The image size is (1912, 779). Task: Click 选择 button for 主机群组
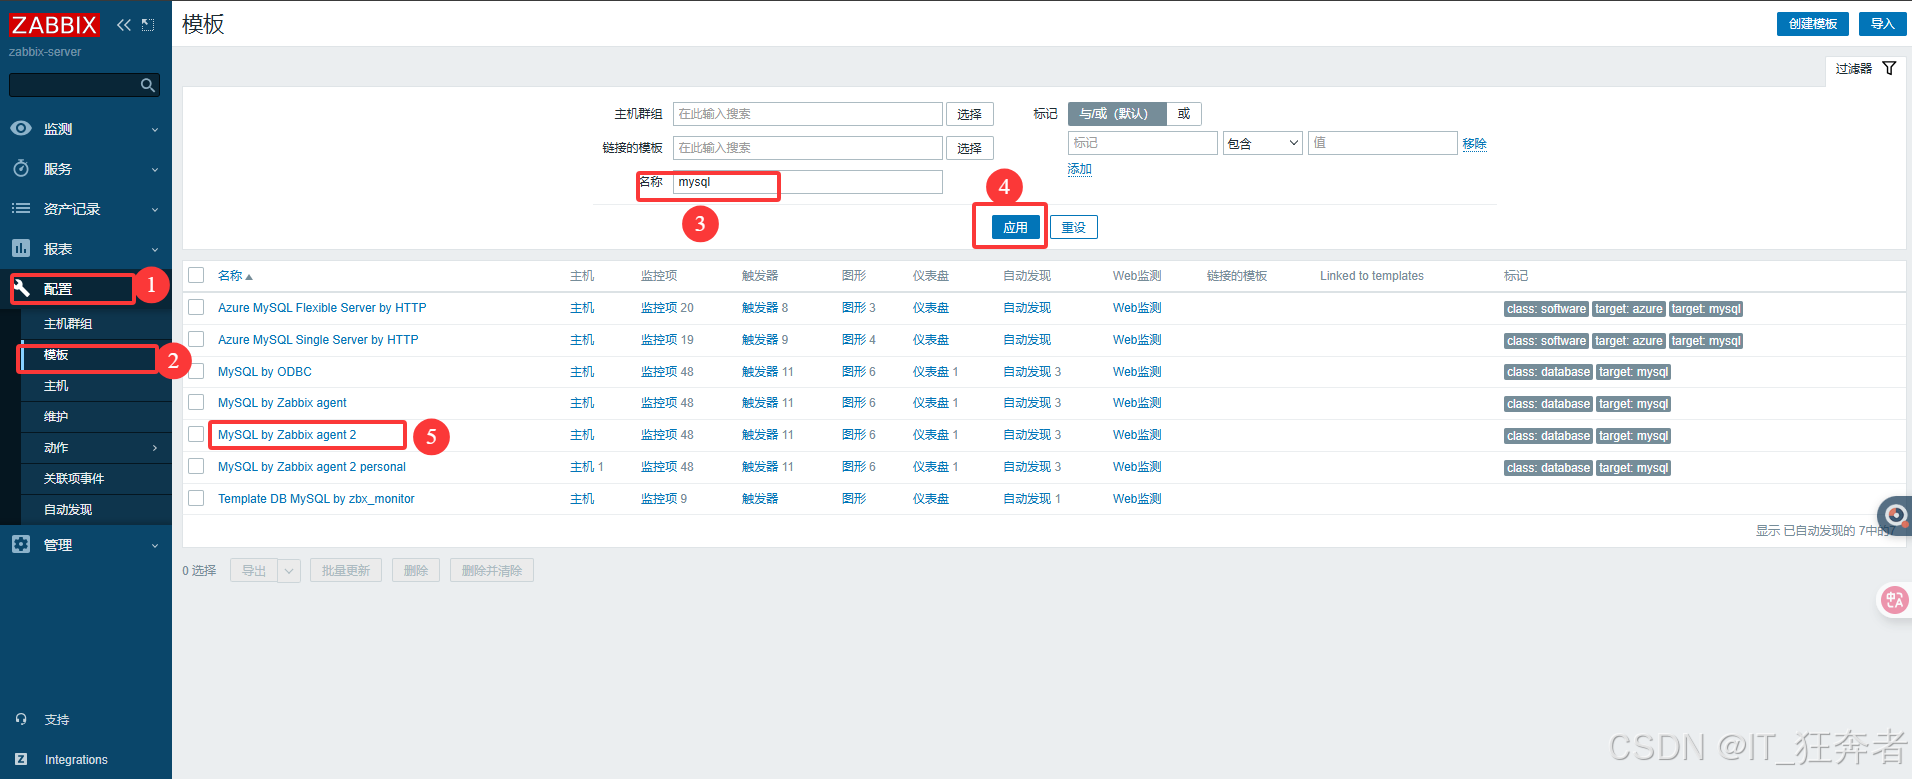pyautogui.click(x=970, y=114)
